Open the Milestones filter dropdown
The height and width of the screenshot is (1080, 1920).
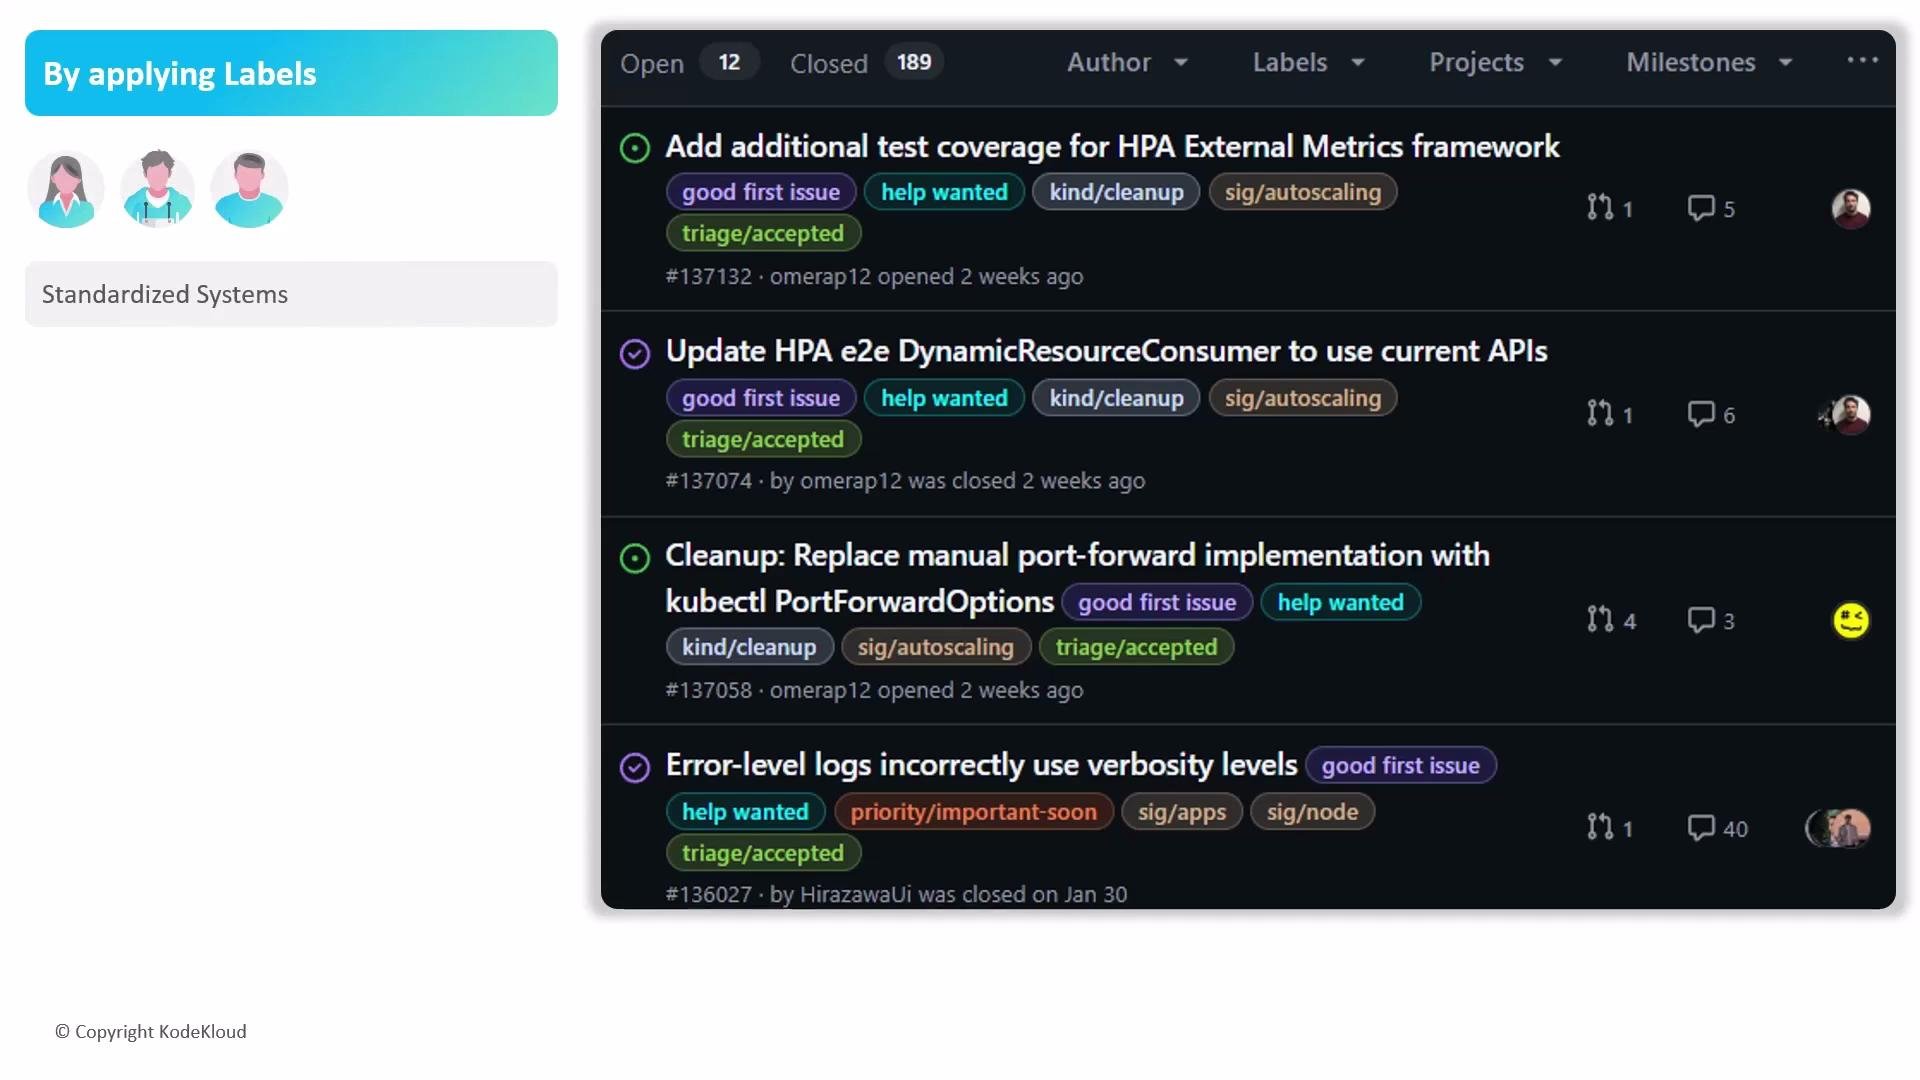point(1709,62)
